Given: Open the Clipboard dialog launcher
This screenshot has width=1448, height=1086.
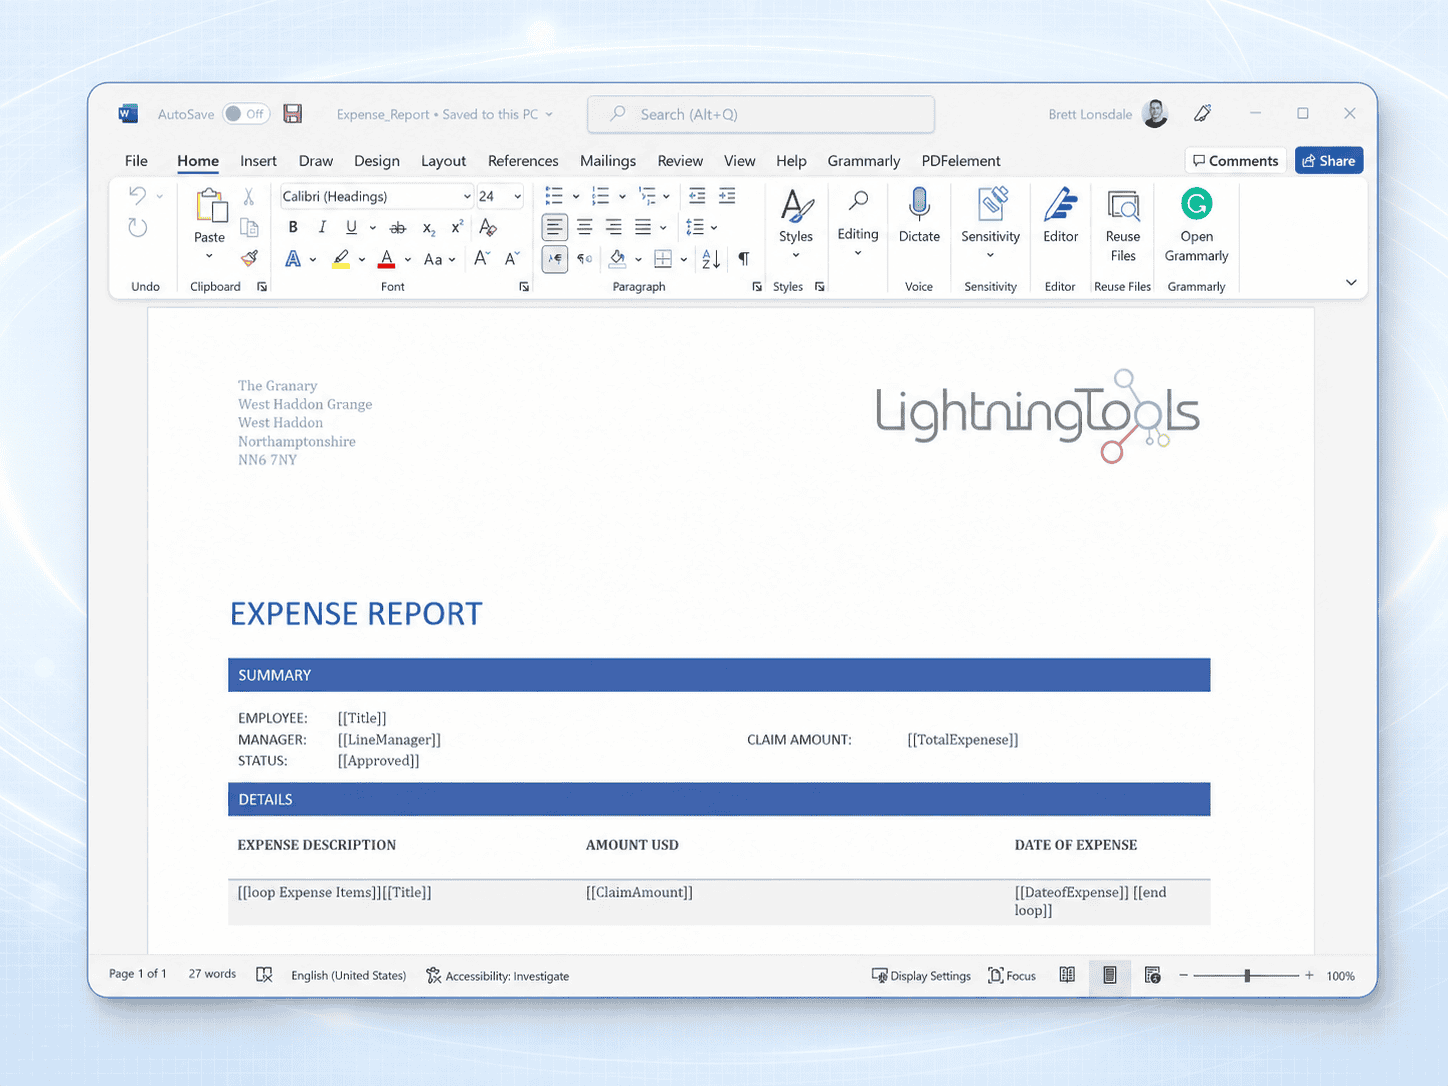Looking at the screenshot, I should click(x=262, y=287).
